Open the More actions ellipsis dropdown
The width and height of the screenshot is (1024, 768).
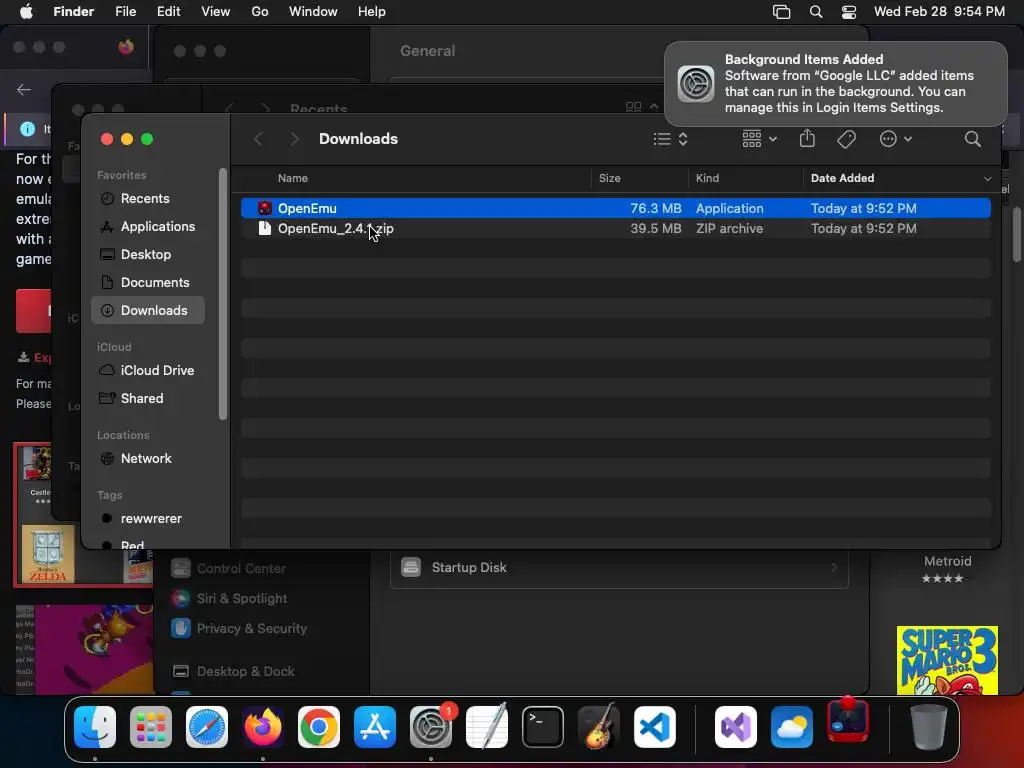click(895, 139)
